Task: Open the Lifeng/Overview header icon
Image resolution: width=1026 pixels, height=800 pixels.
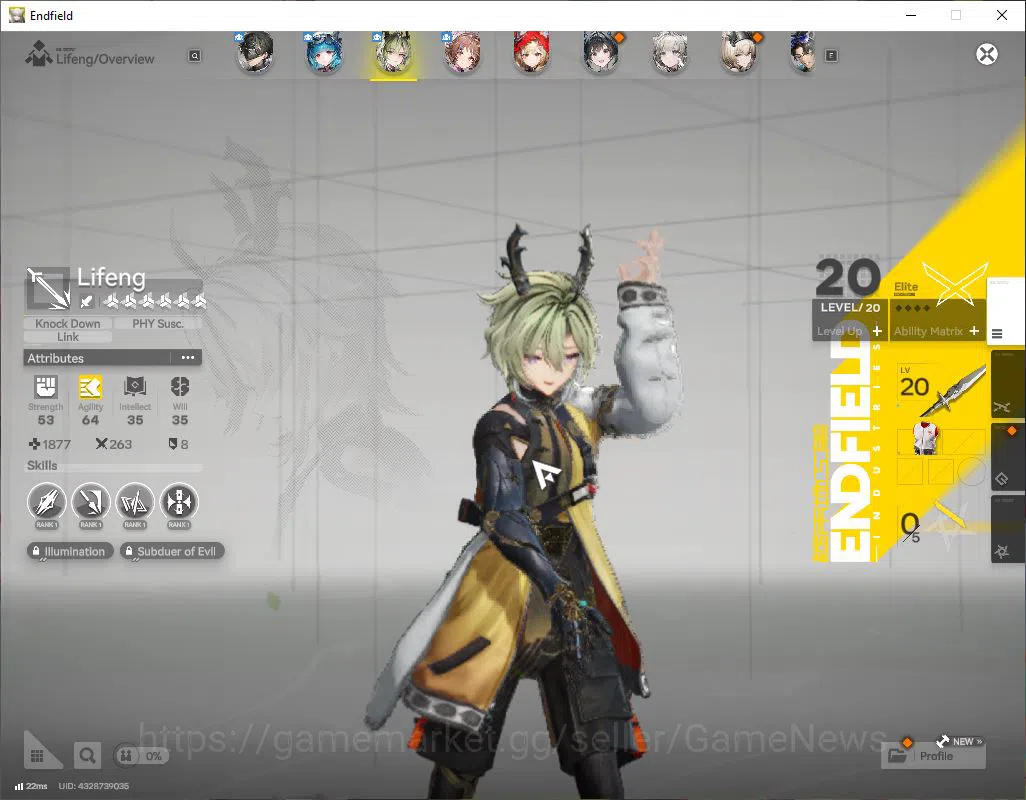Action: (x=39, y=54)
